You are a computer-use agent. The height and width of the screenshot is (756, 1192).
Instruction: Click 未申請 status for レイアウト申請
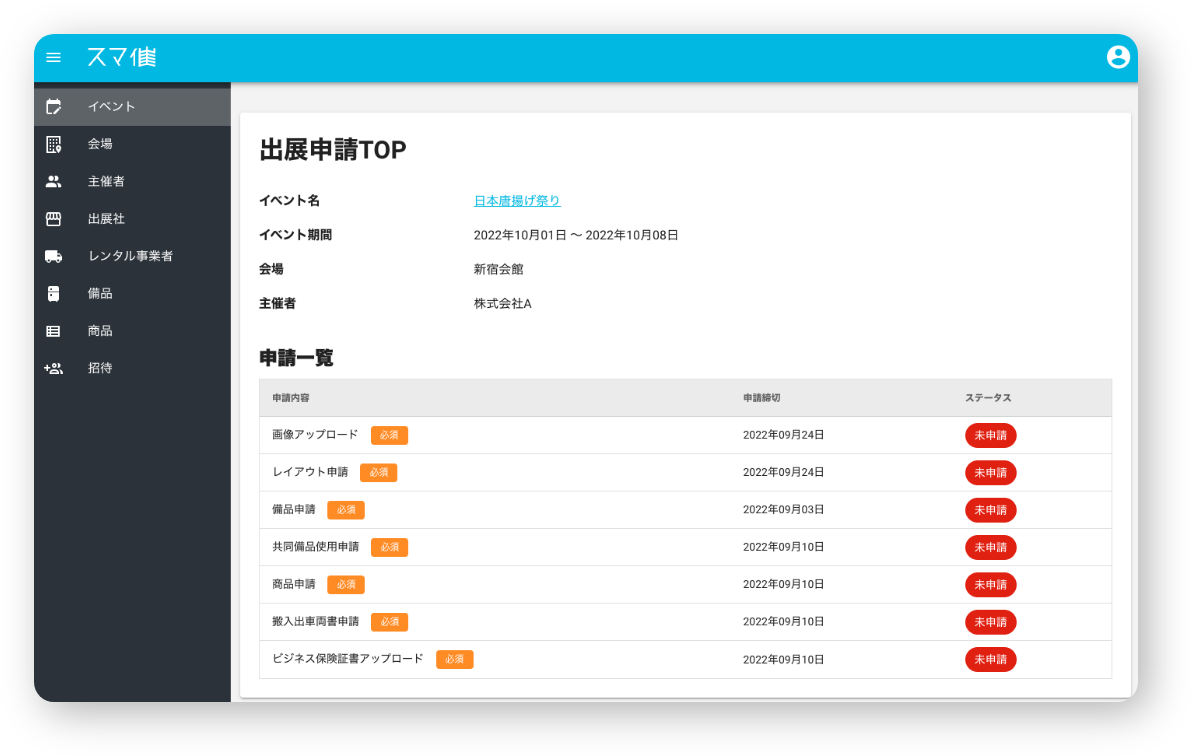point(990,473)
